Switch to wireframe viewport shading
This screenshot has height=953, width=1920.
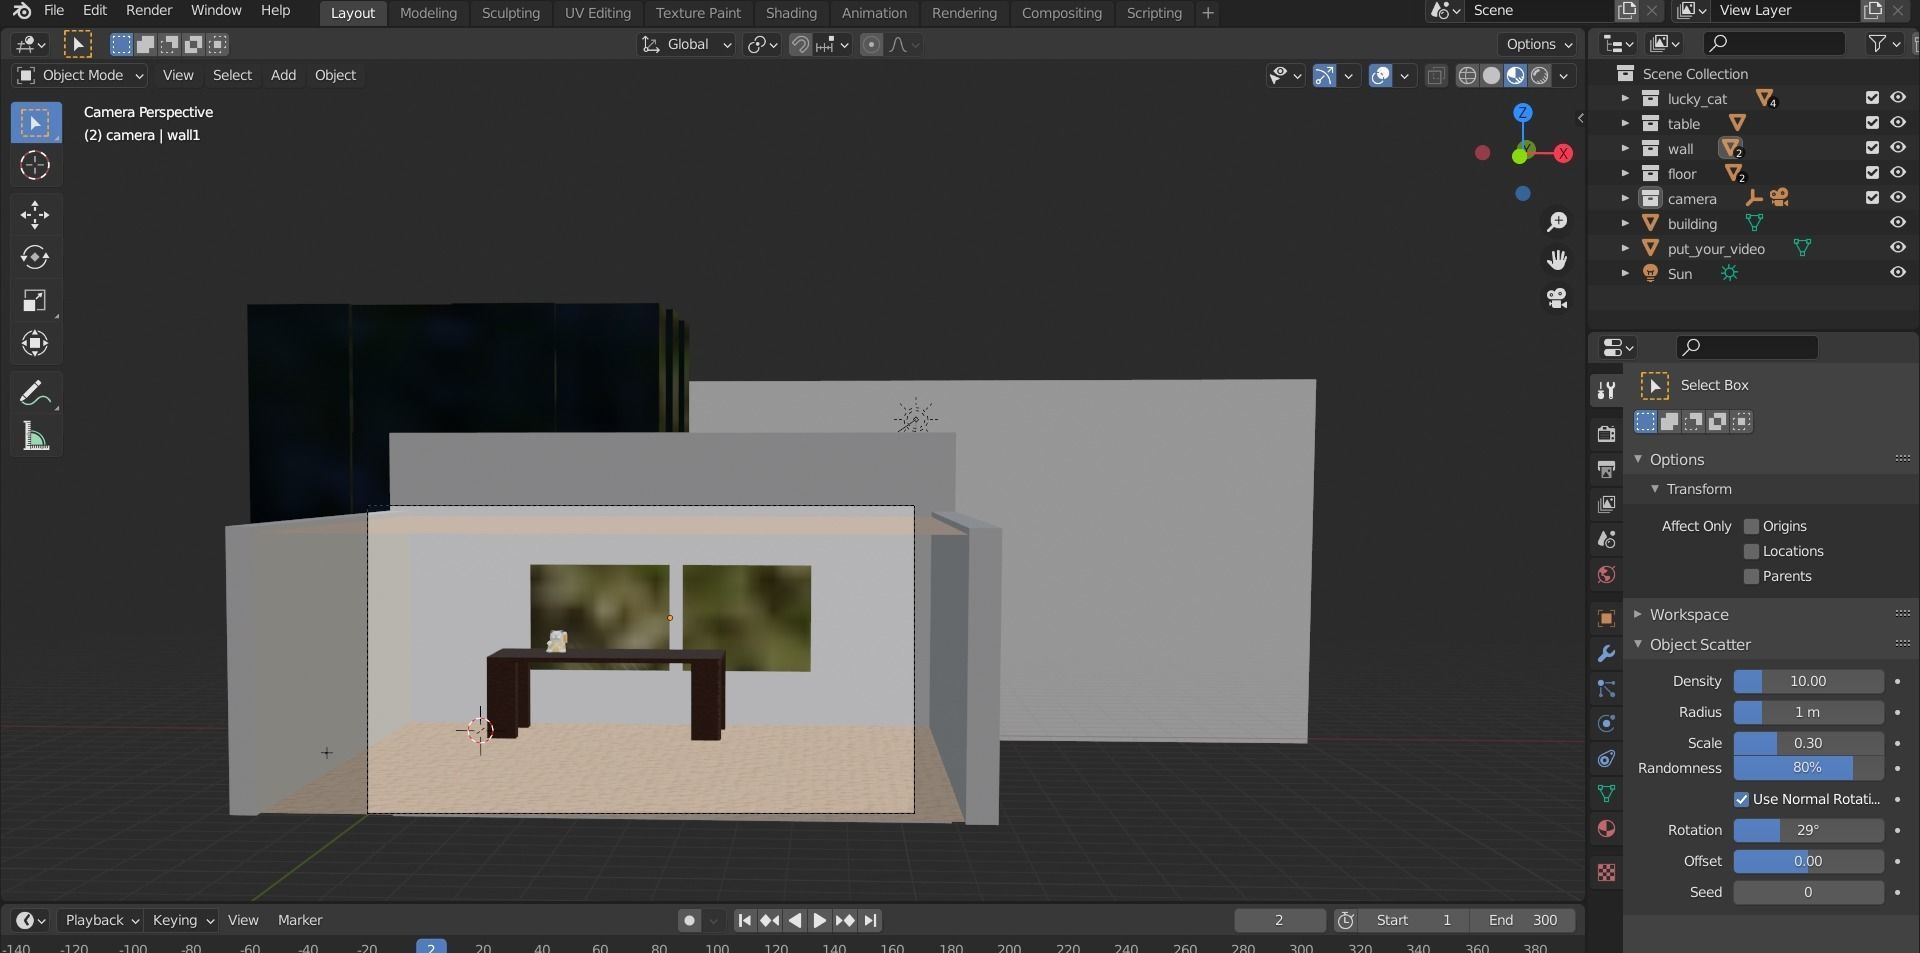pos(1467,76)
